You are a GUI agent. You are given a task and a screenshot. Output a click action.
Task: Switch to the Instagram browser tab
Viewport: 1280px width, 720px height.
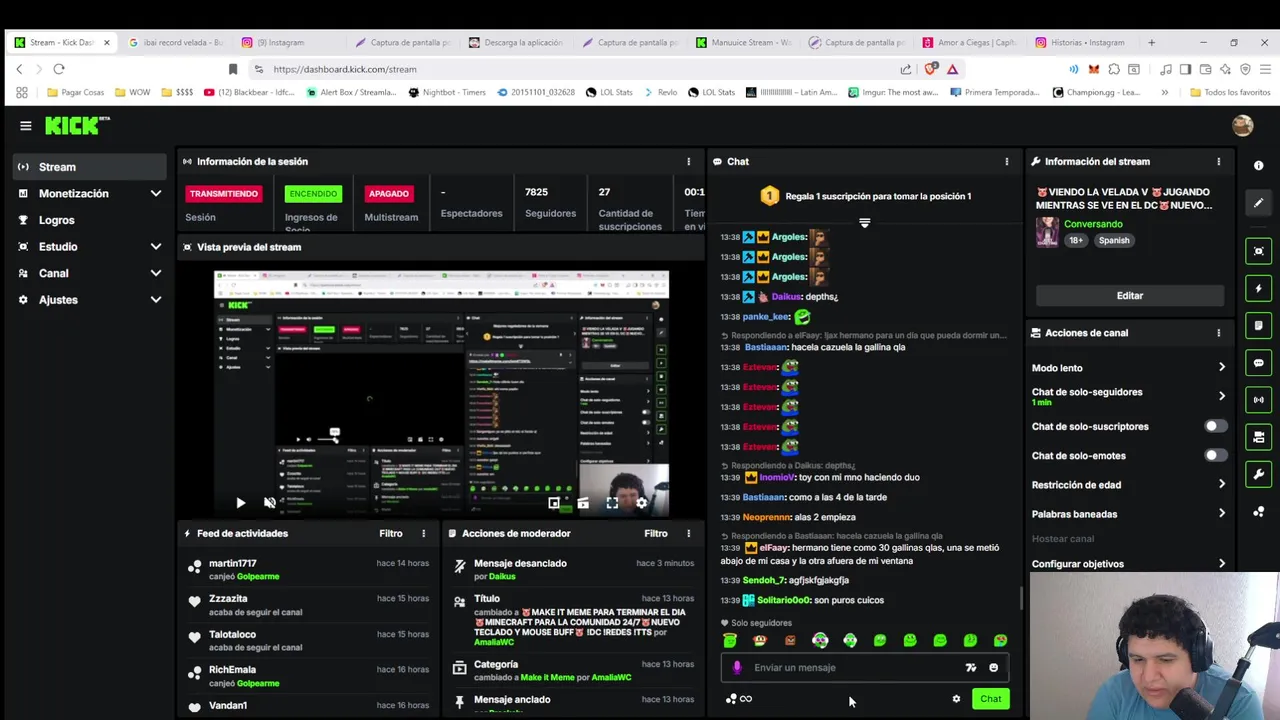[x=287, y=42]
